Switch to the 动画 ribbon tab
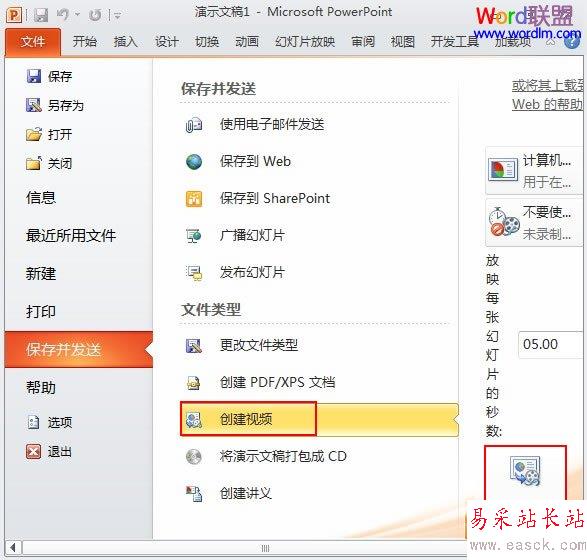The height and width of the screenshot is (560, 587). [x=247, y=41]
